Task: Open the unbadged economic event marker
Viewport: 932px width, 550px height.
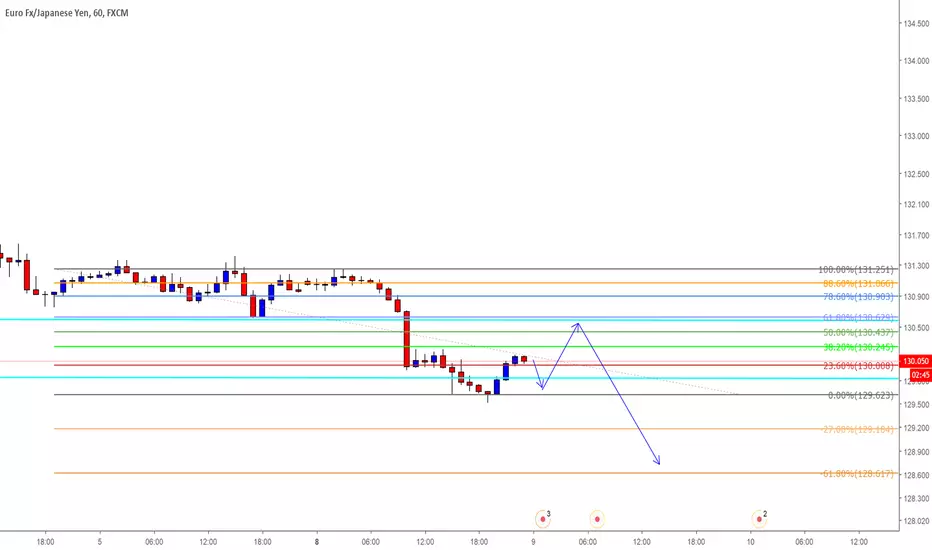Action: 597,519
